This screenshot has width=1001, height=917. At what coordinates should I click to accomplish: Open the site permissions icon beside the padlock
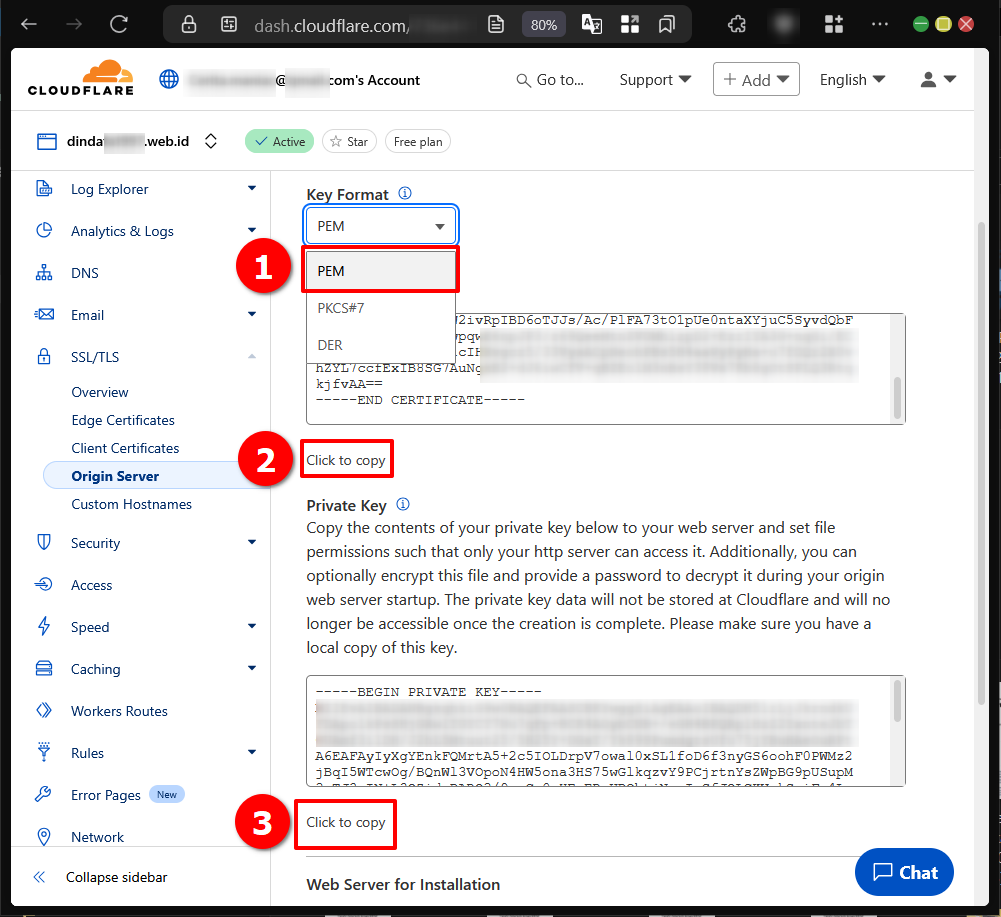229,24
